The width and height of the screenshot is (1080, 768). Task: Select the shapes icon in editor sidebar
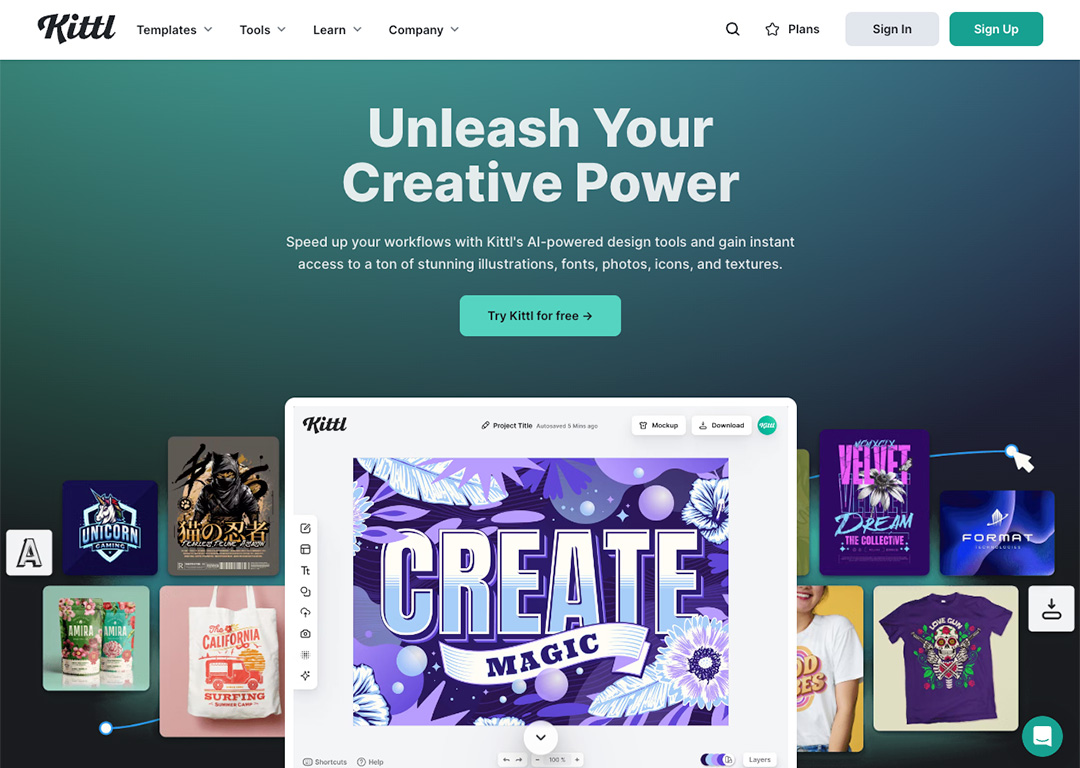305,592
